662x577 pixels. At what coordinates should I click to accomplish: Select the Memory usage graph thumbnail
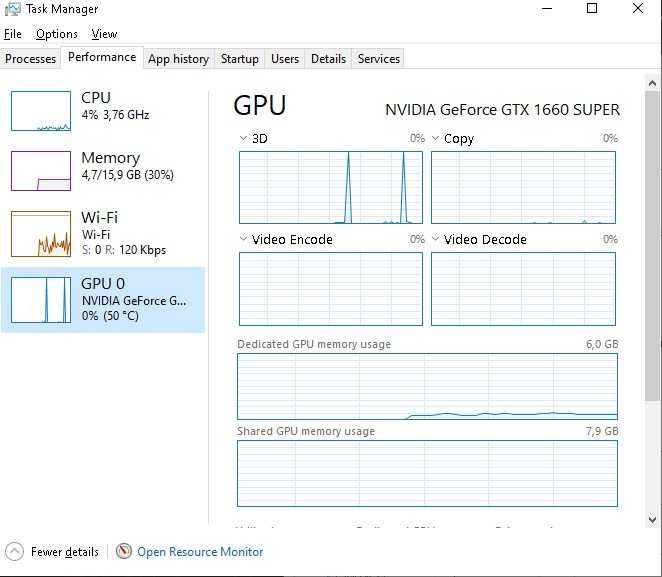point(41,171)
